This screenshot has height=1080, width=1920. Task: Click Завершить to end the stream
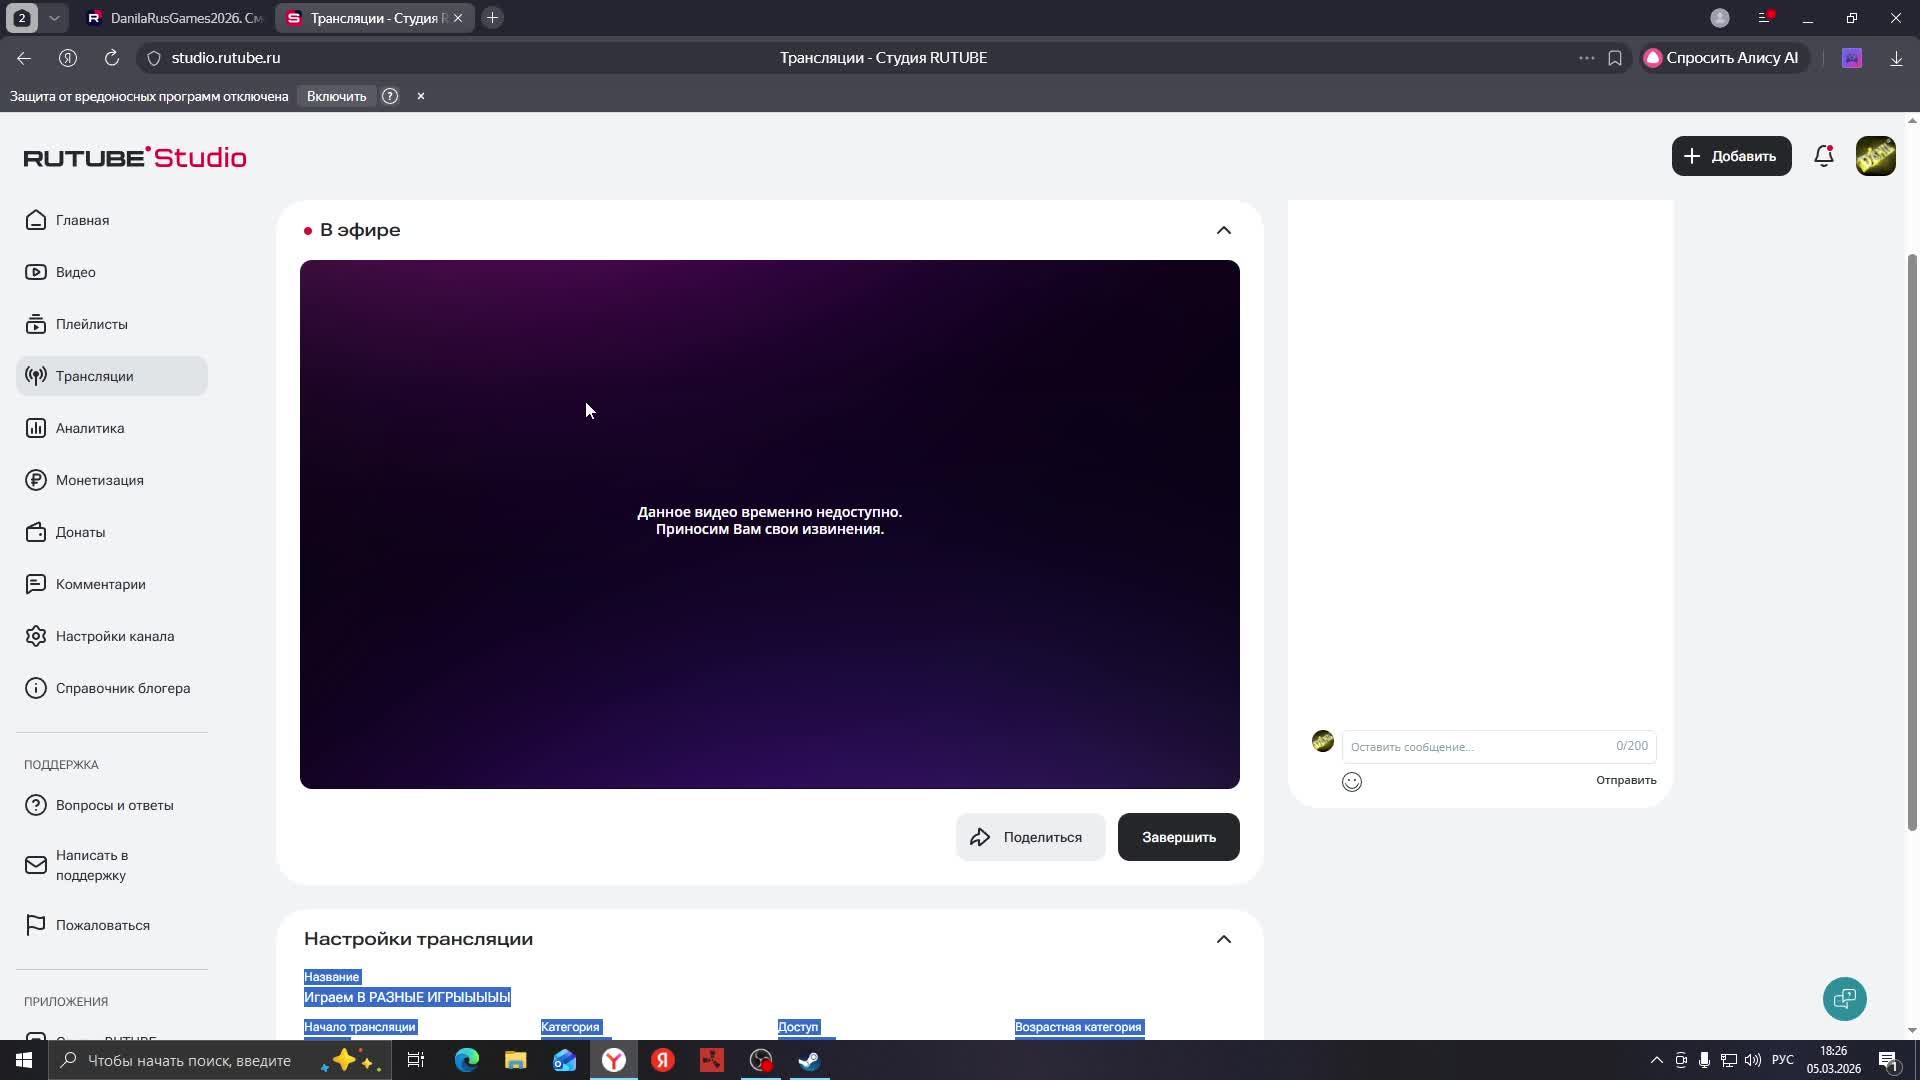pos(1178,837)
